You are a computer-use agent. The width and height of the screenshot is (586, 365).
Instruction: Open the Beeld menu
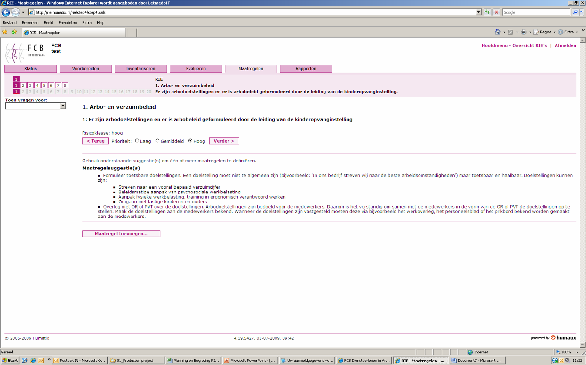point(48,22)
